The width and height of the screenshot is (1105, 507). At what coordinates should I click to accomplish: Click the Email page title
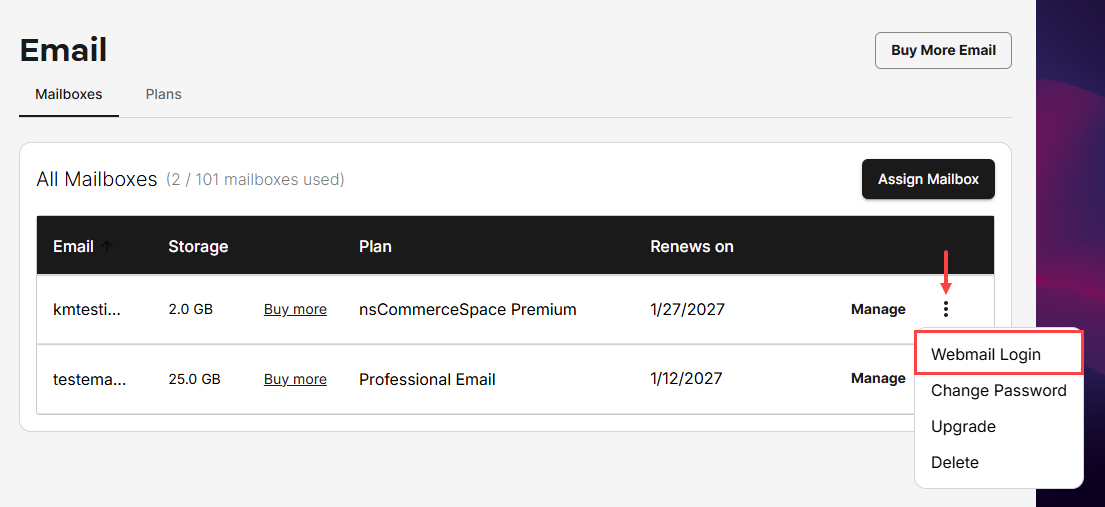pyautogui.click(x=63, y=51)
